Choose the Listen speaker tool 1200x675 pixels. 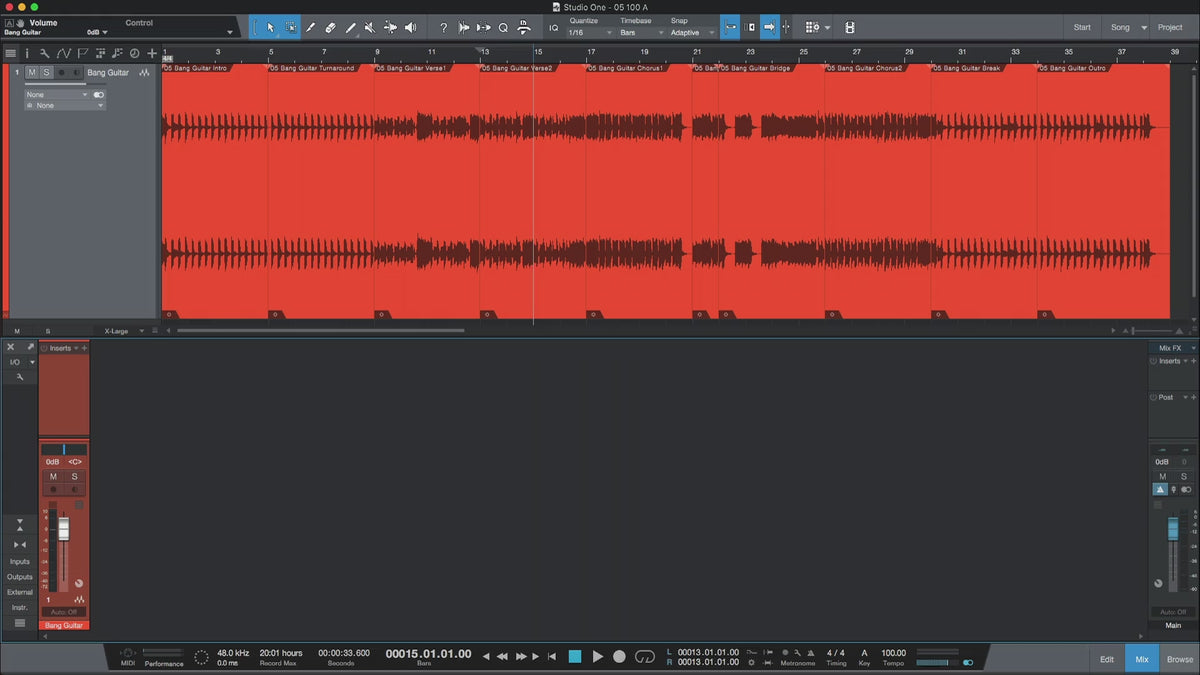click(410, 28)
